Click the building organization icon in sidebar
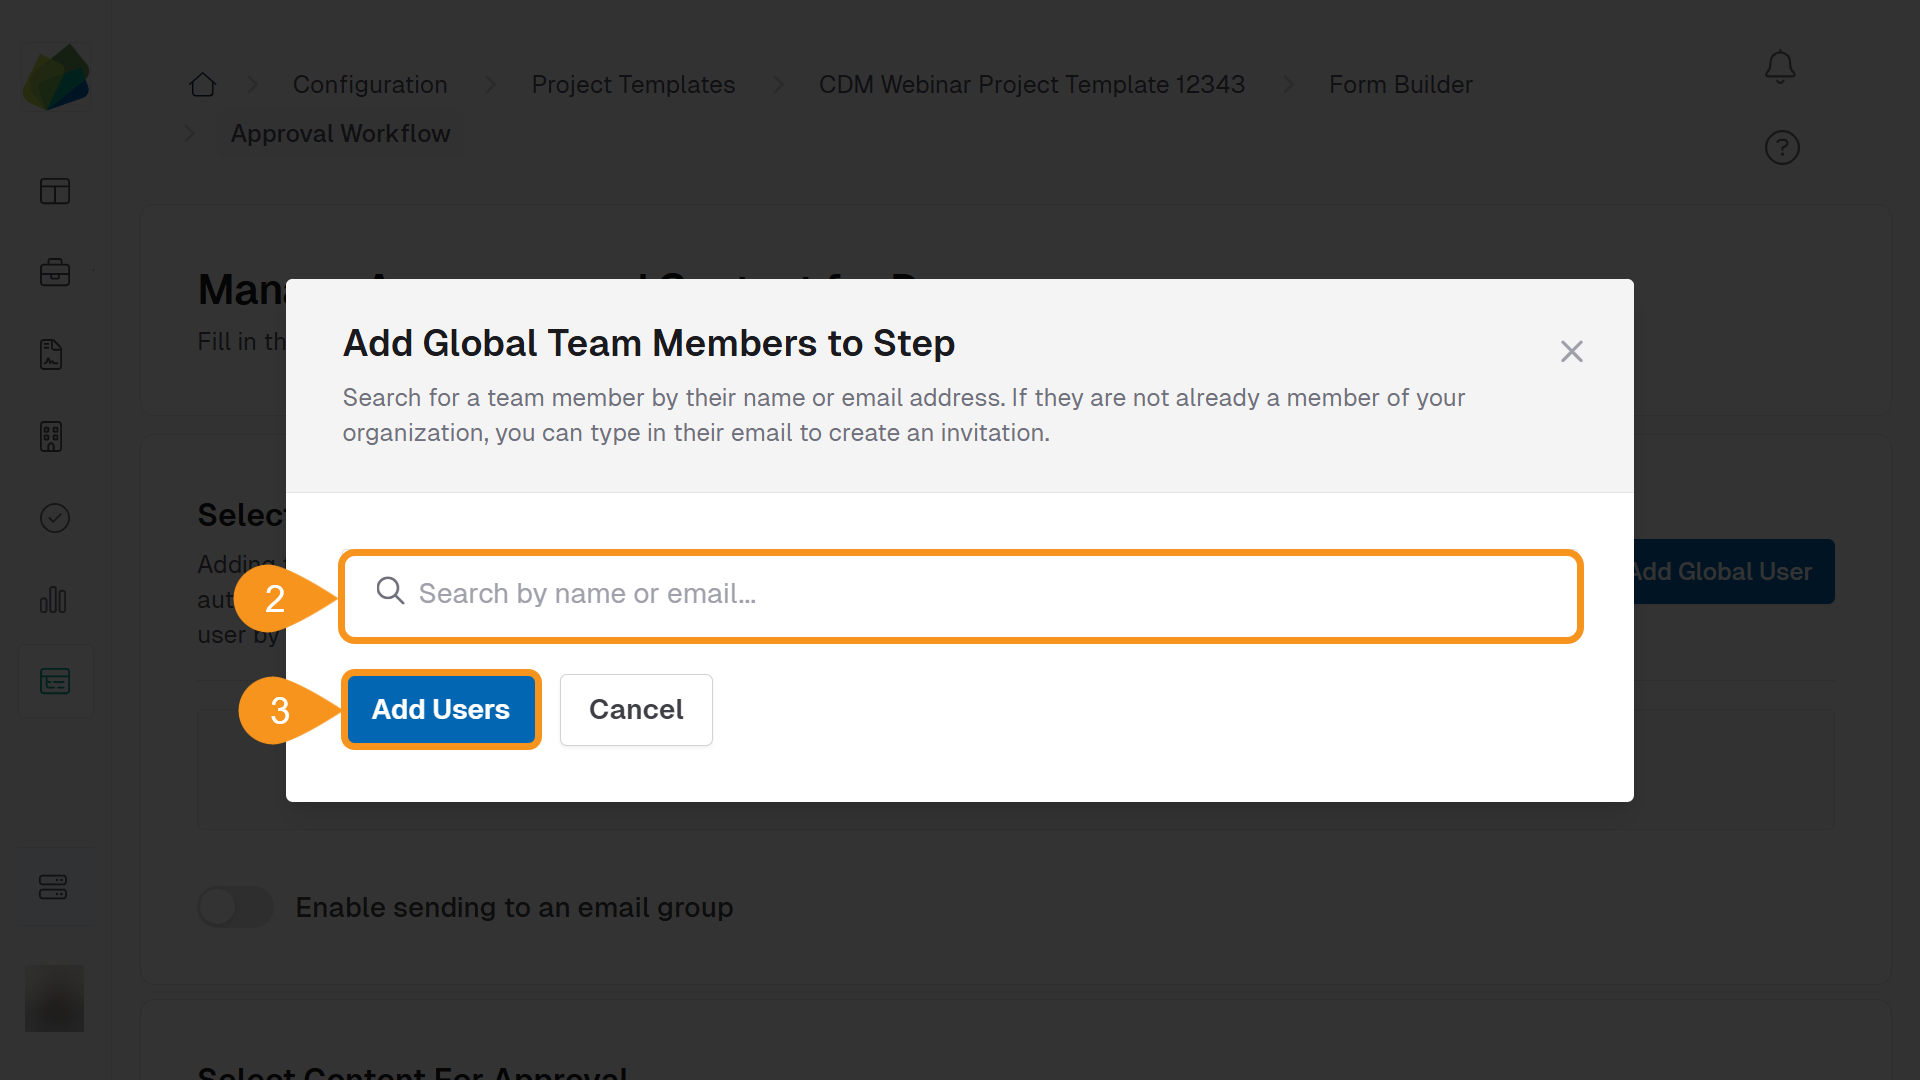The image size is (1920, 1080). 55,436
